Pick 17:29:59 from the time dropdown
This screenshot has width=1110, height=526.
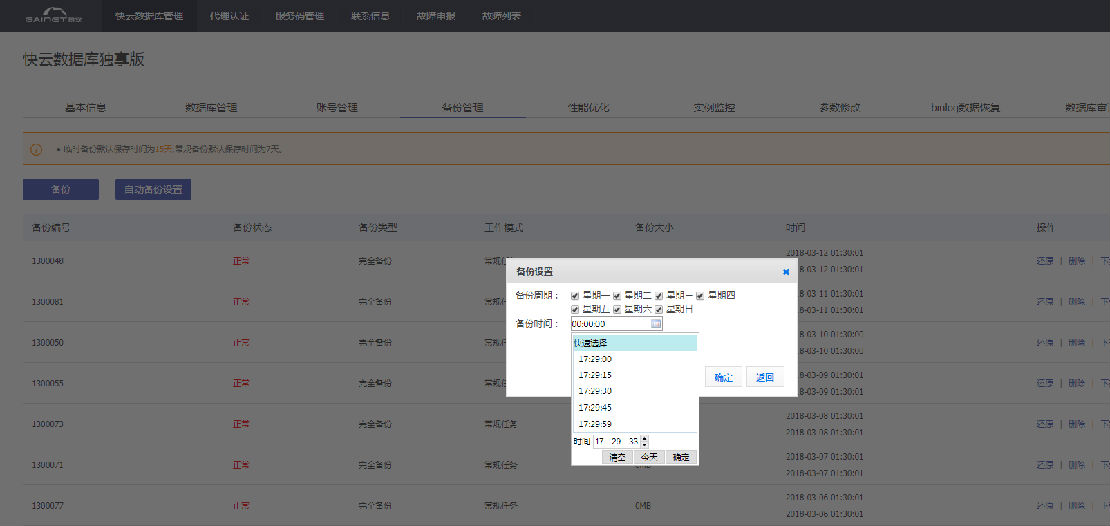[x=595, y=424]
